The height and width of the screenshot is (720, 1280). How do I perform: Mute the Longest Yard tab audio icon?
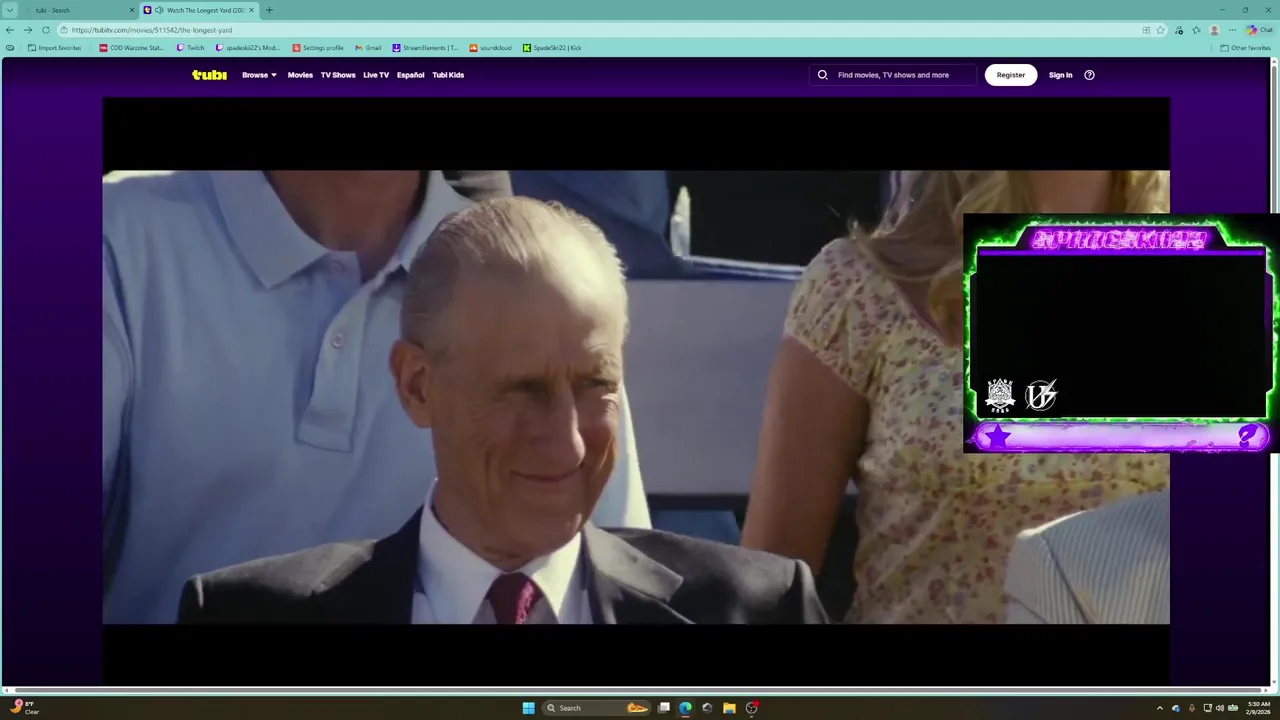coord(159,10)
